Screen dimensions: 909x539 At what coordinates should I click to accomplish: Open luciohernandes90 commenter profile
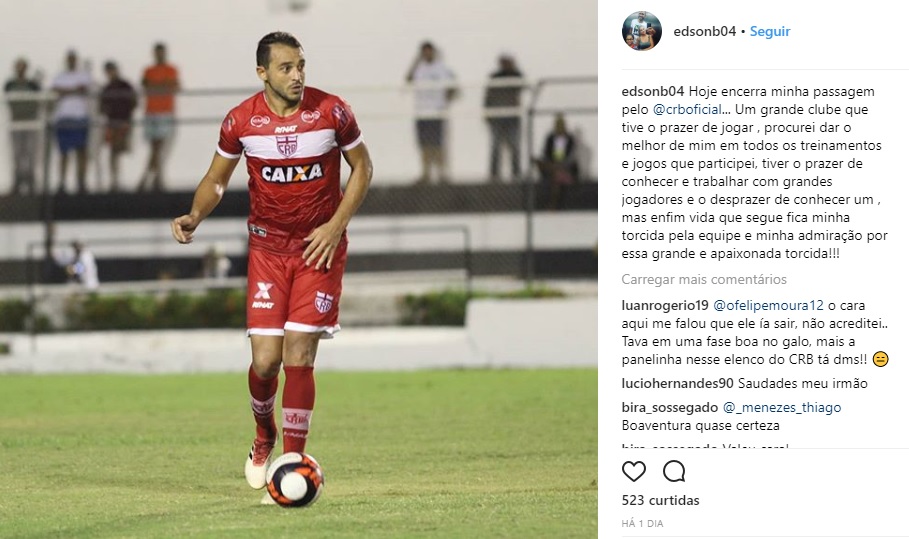click(x=678, y=384)
